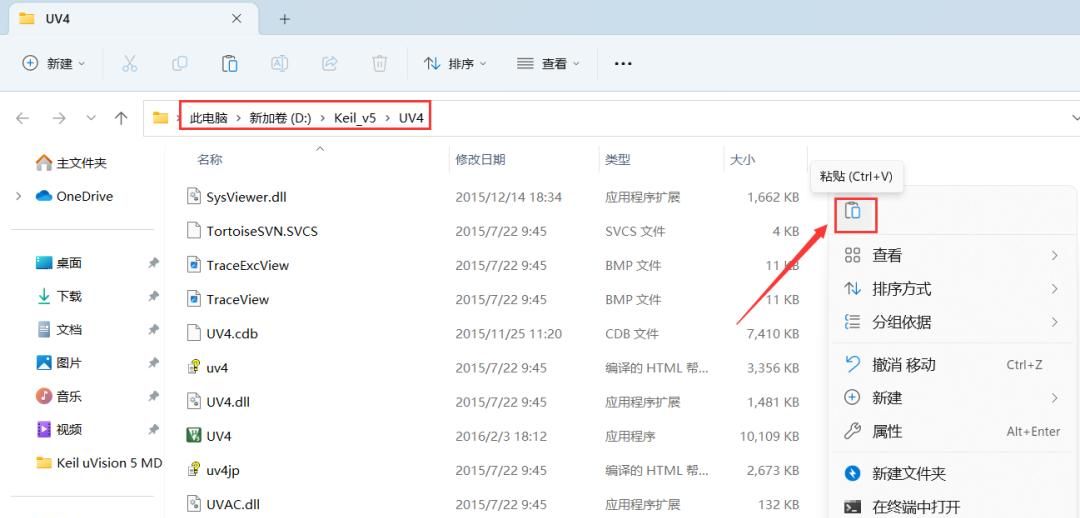Open the 排序 sort dropdown
Screen dimensions: 1080x518
455,63
